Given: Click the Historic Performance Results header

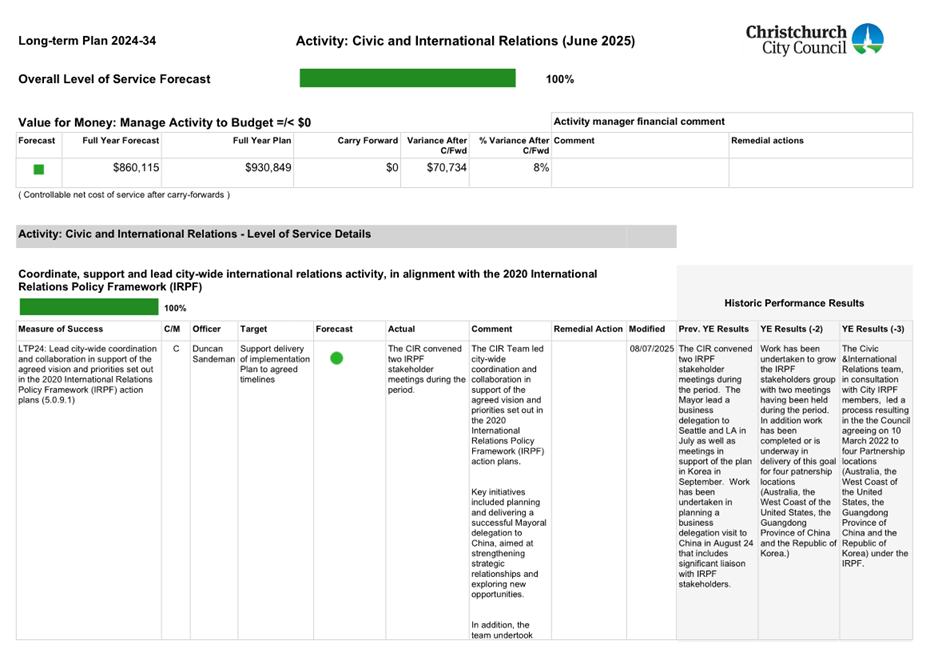Looking at the screenshot, I should click(795, 303).
